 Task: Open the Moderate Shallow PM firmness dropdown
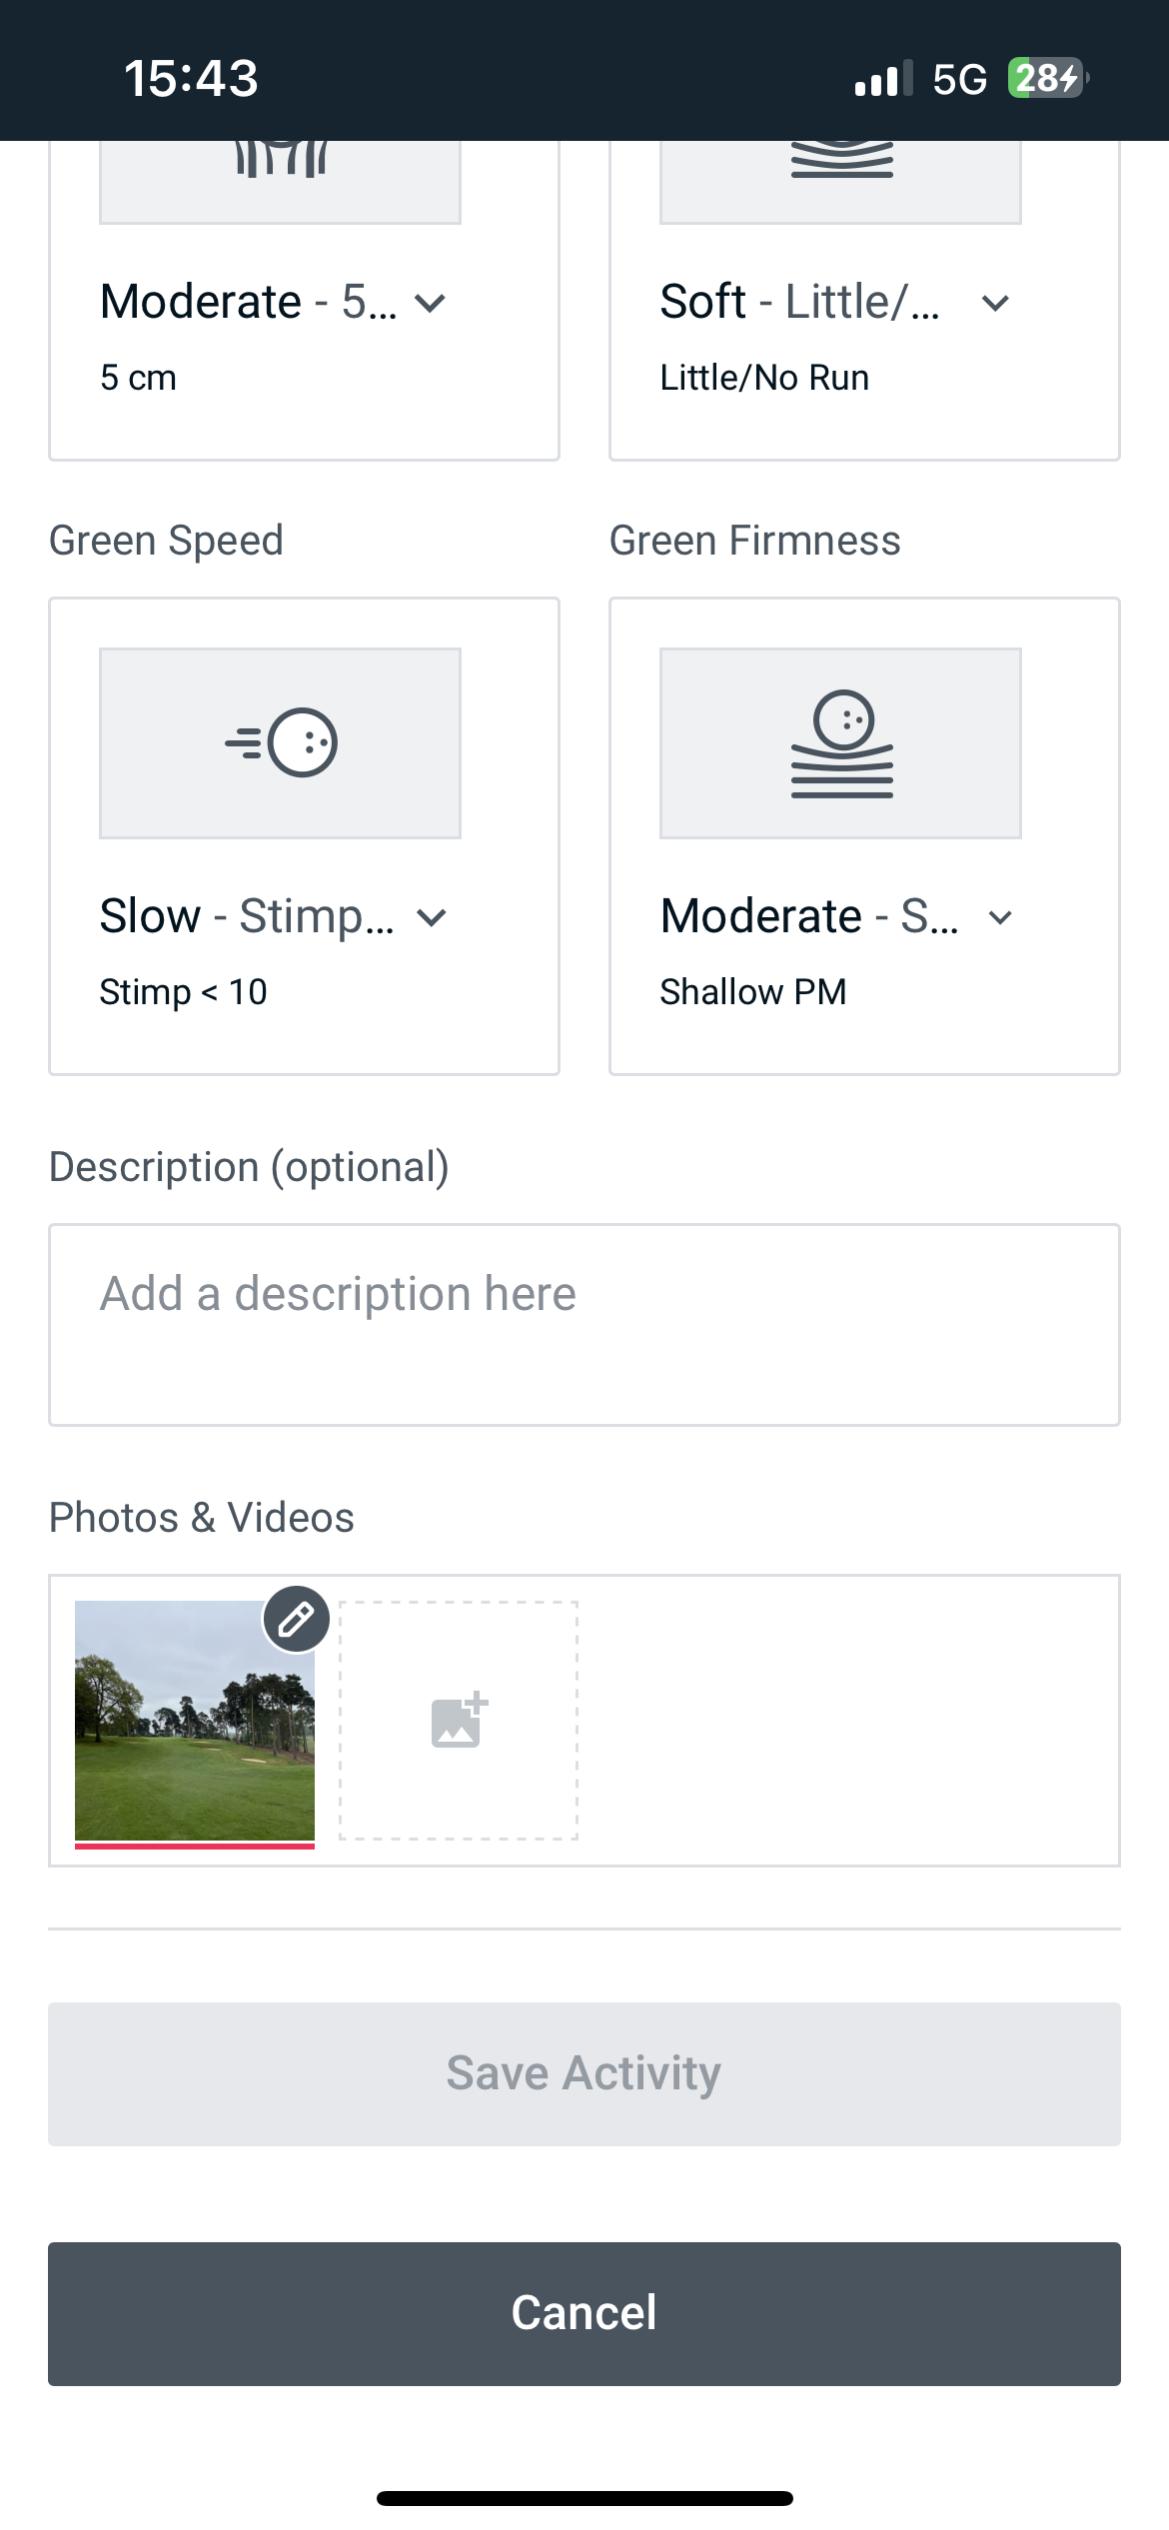click(x=1000, y=917)
